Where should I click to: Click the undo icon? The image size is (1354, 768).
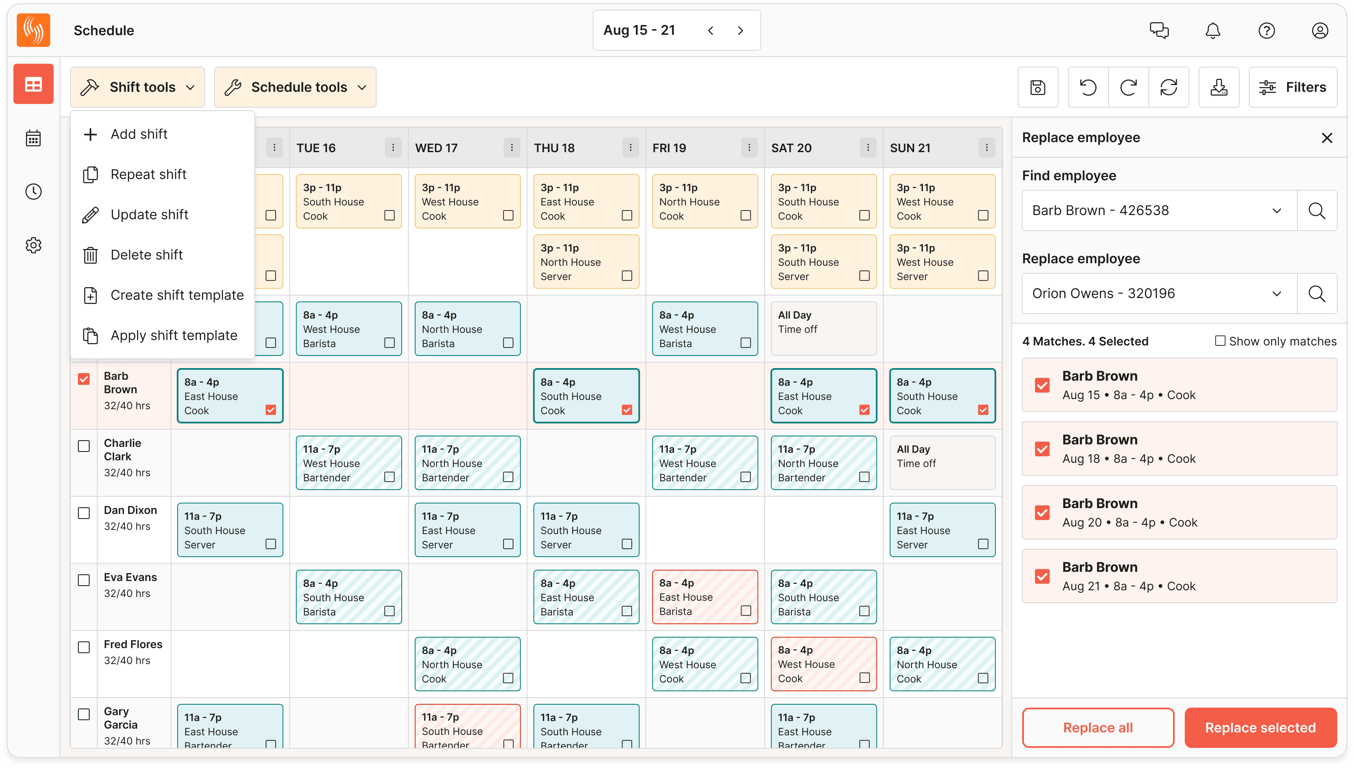pos(1088,87)
